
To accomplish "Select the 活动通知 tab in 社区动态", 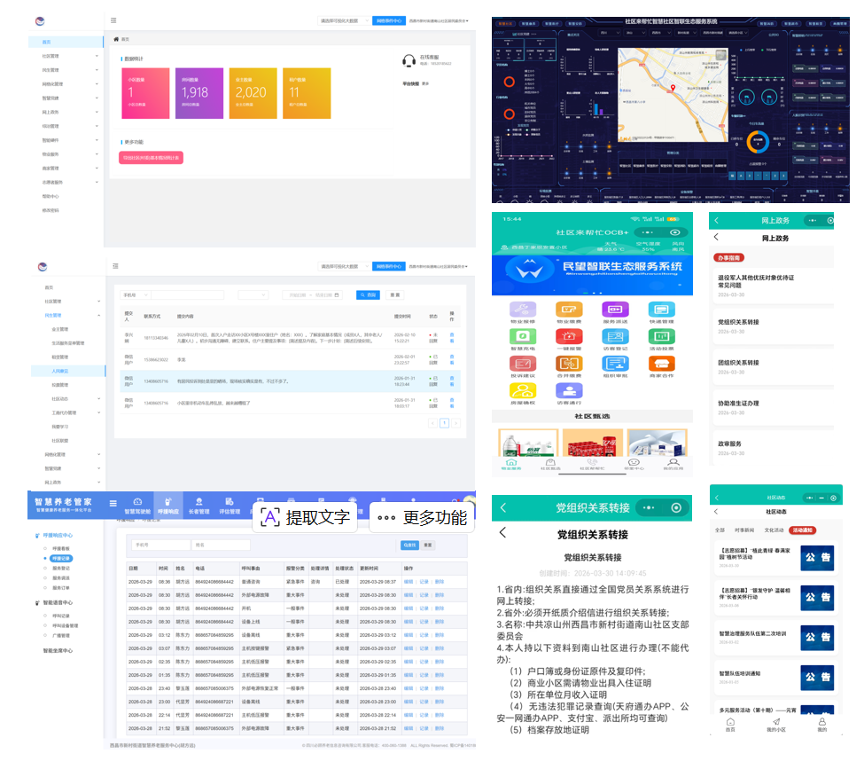I will [802, 530].
